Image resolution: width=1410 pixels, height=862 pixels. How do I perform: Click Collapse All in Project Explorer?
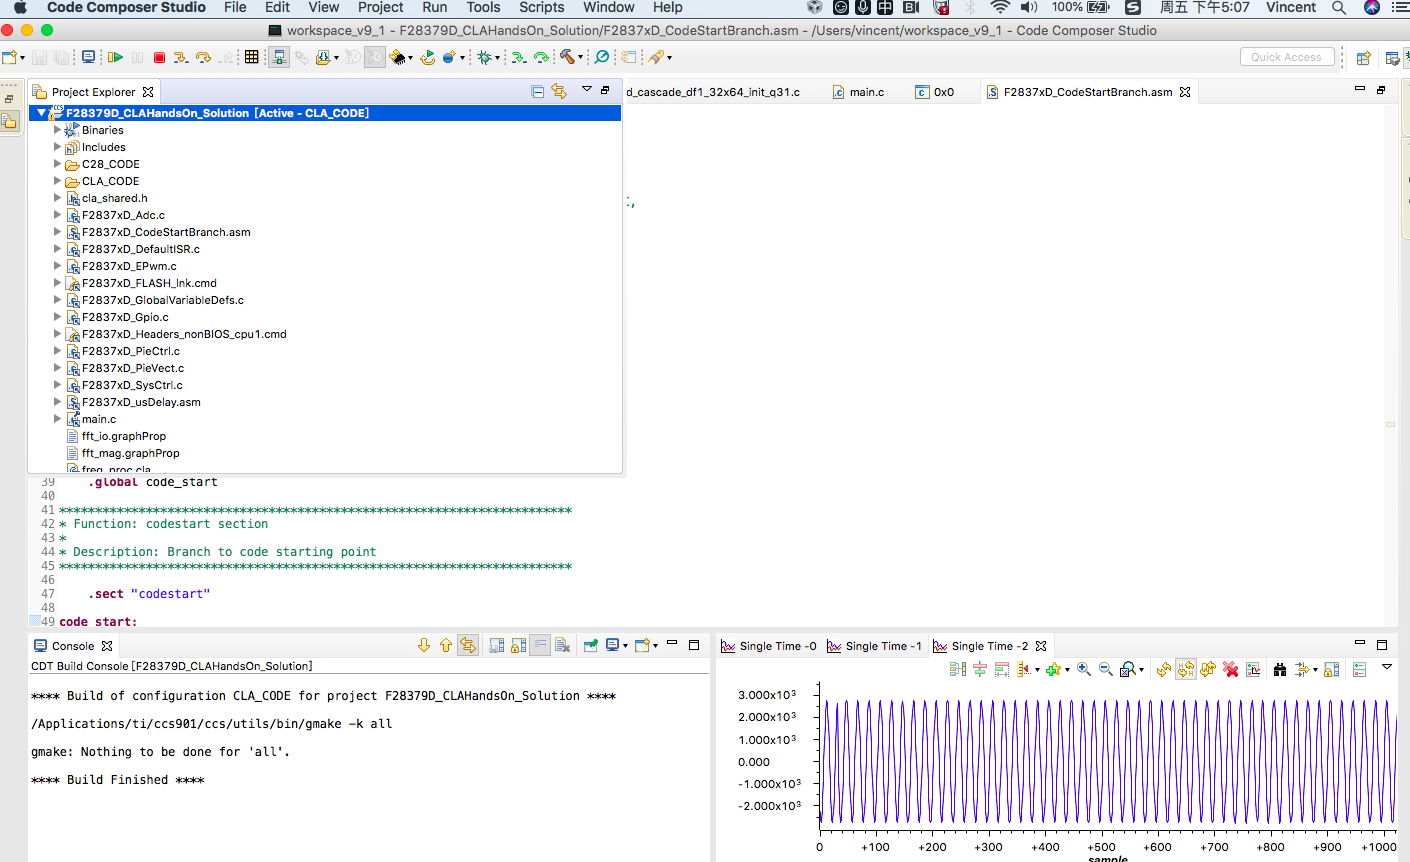pyautogui.click(x=537, y=91)
